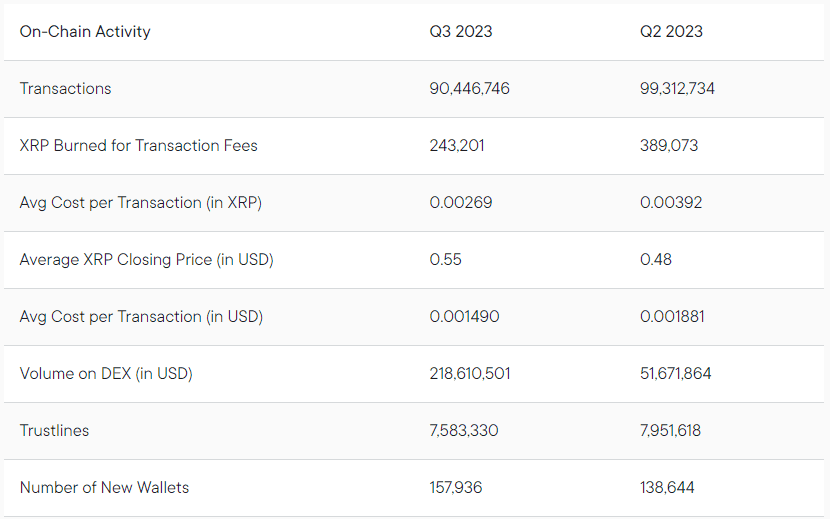
Task: Select the Q2 2023 column header
Action: pos(671,32)
